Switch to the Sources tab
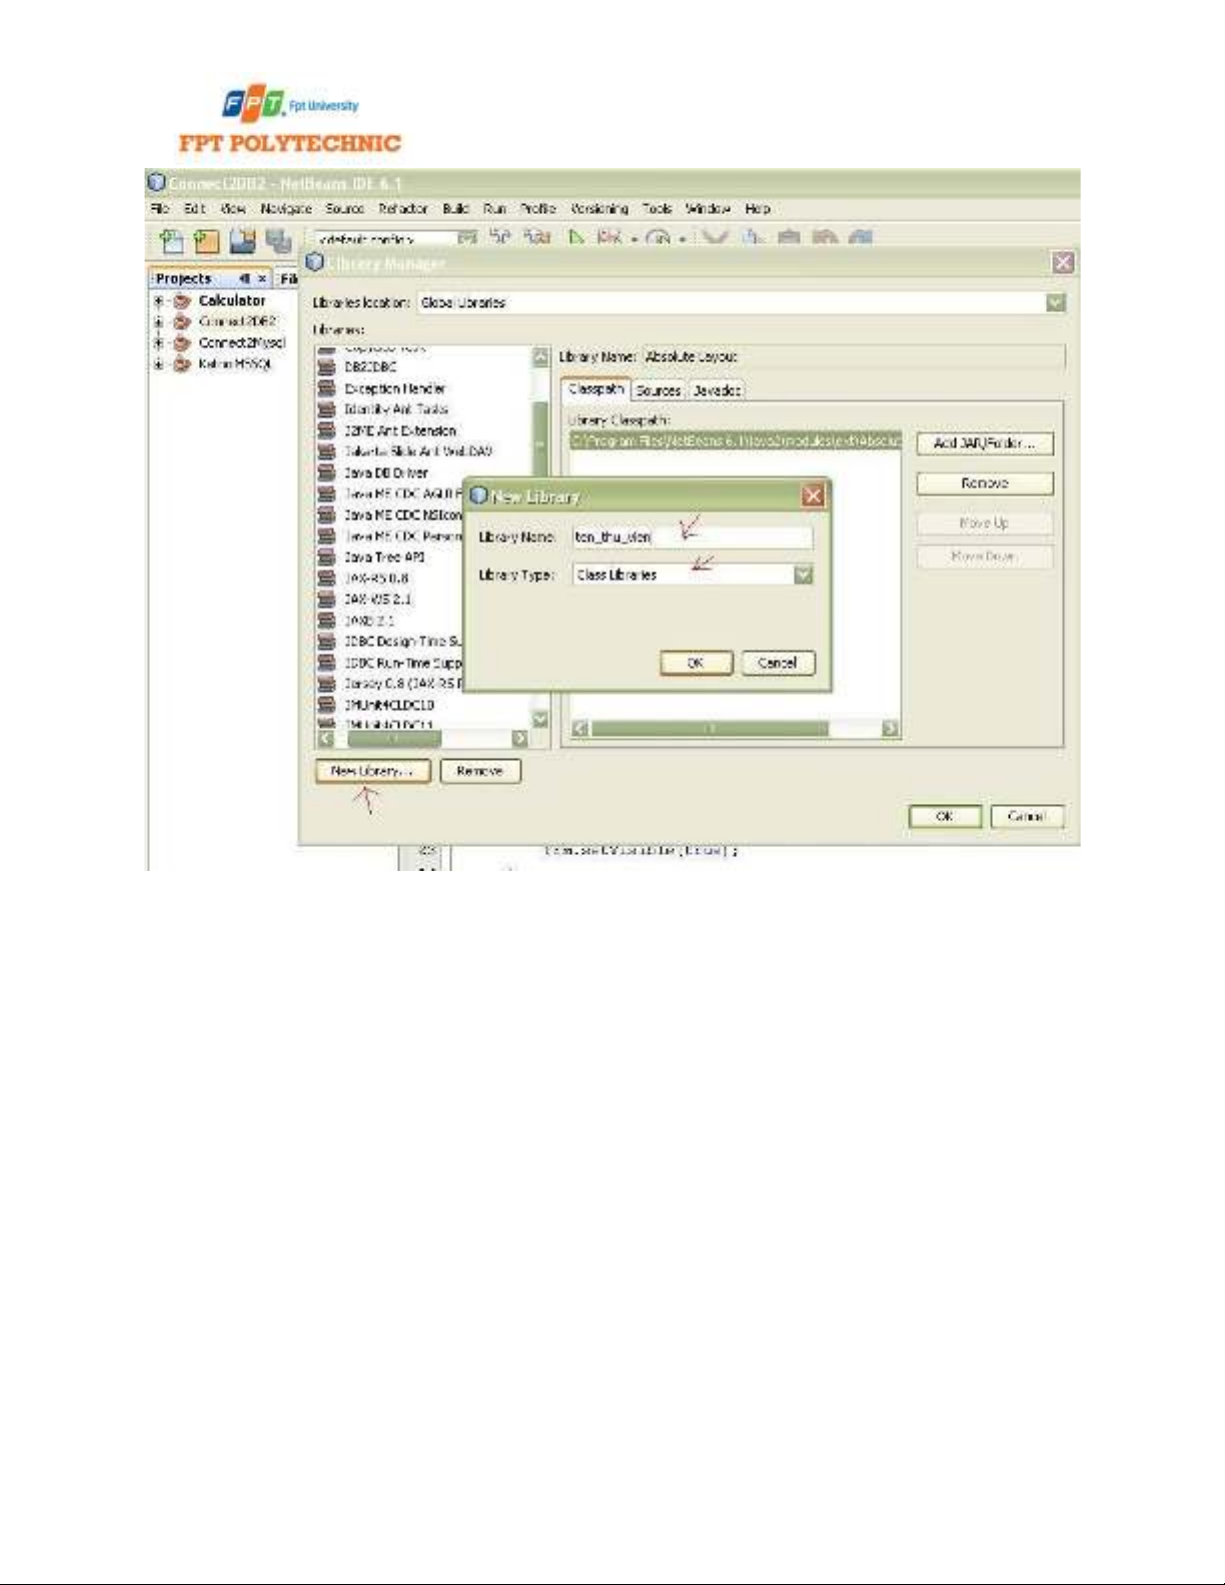Screen dimensions: 1225x1585 [x=658, y=390]
